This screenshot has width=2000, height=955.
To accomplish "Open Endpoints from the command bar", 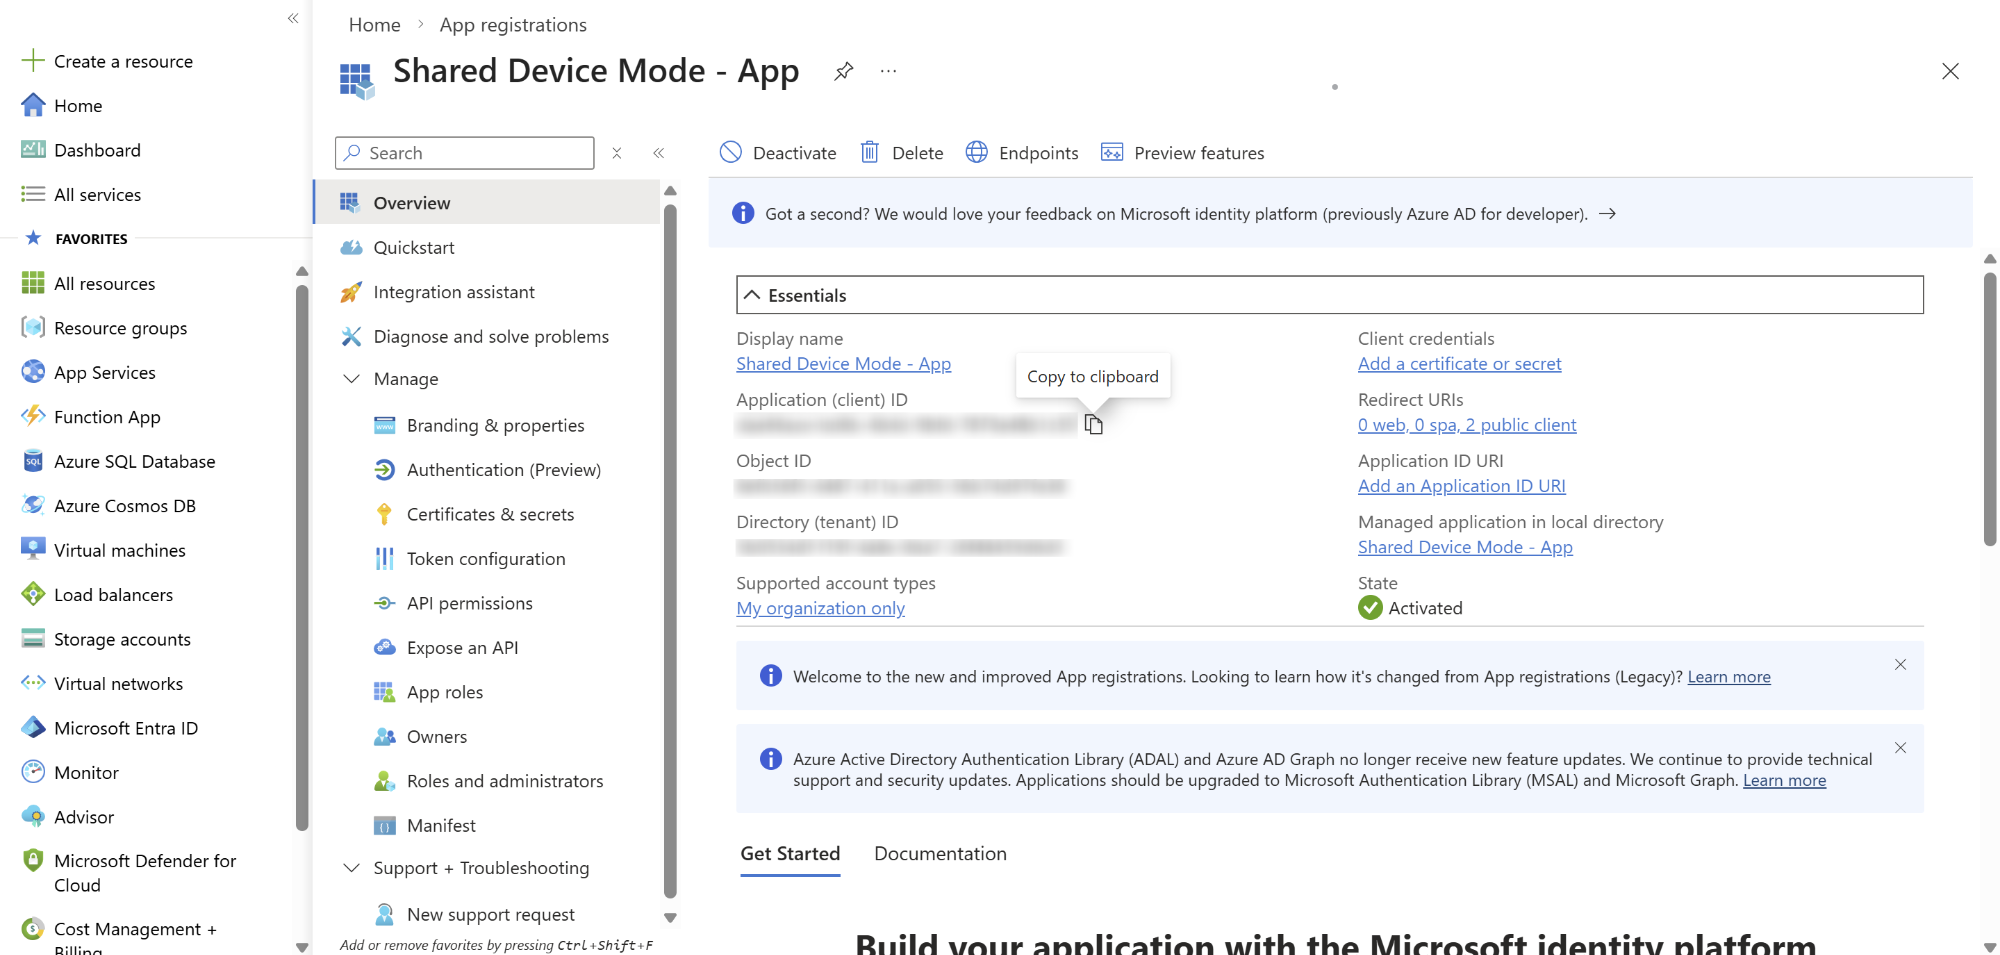I will (x=1021, y=153).
